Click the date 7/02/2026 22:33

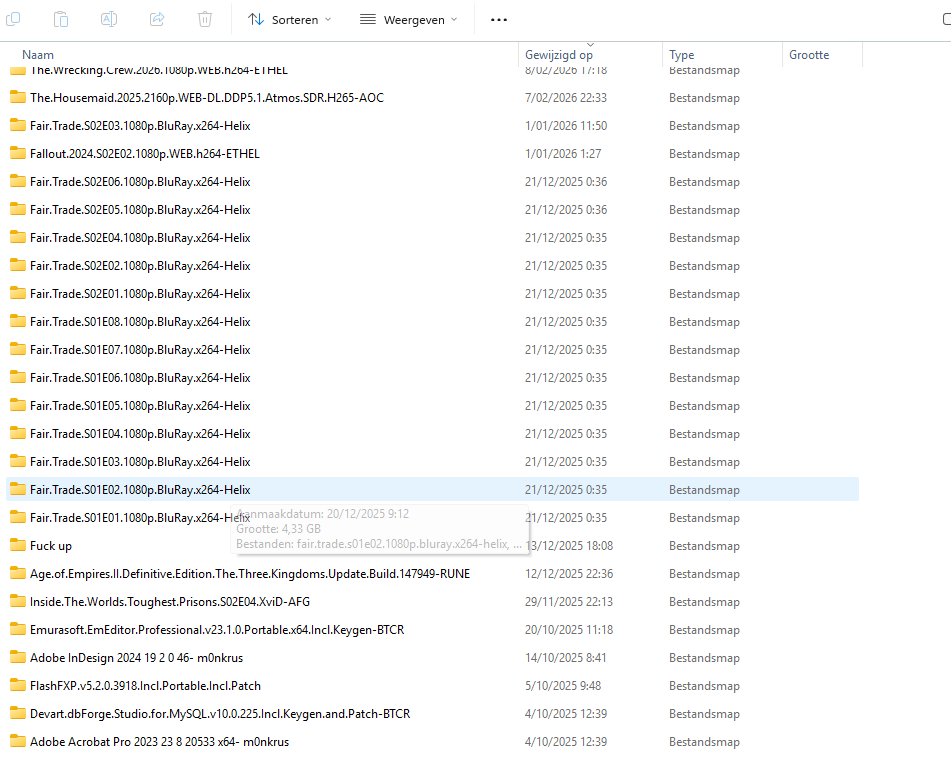pyautogui.click(x=566, y=98)
